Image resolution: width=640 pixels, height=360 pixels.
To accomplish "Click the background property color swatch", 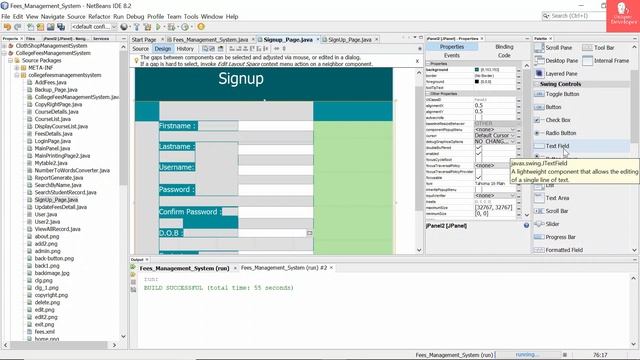I will click(x=477, y=70).
